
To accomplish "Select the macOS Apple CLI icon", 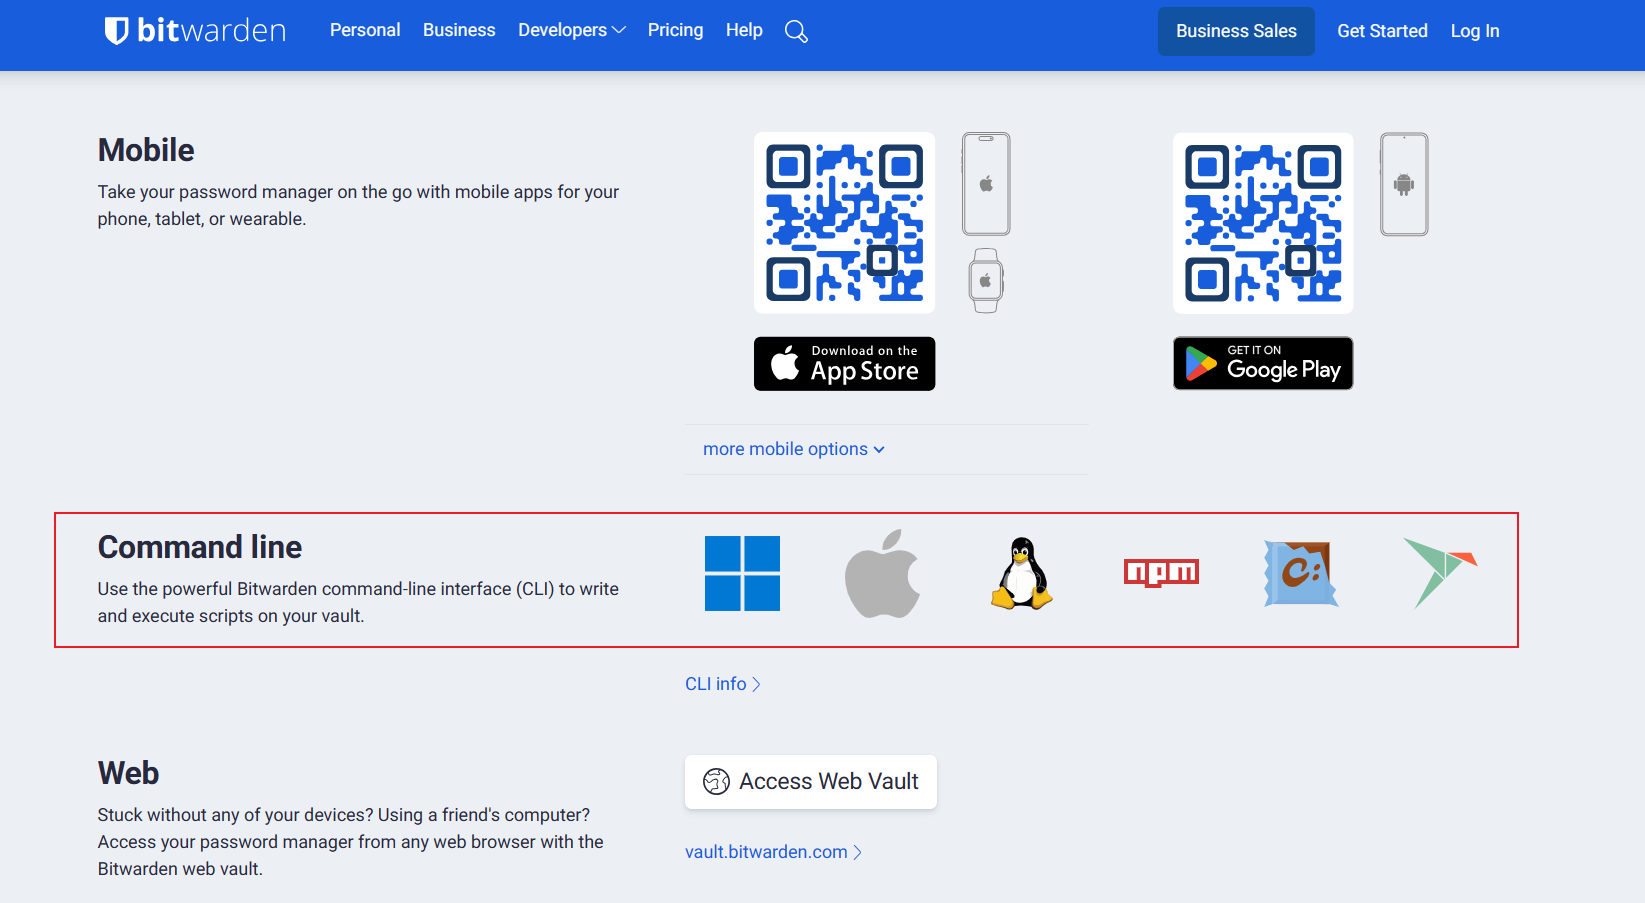I will 882,573.
